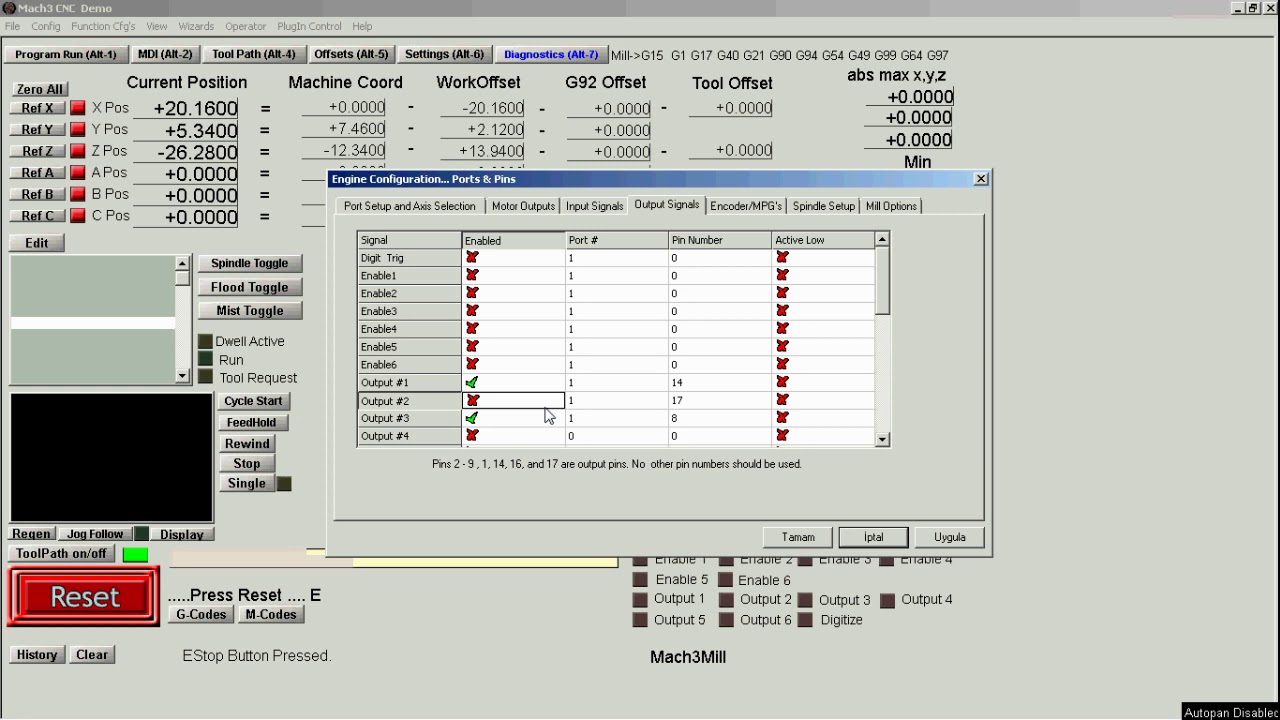1280x720 pixels.
Task: Select Output #2 Enabled cell field
Action: pyautogui.click(x=514, y=400)
